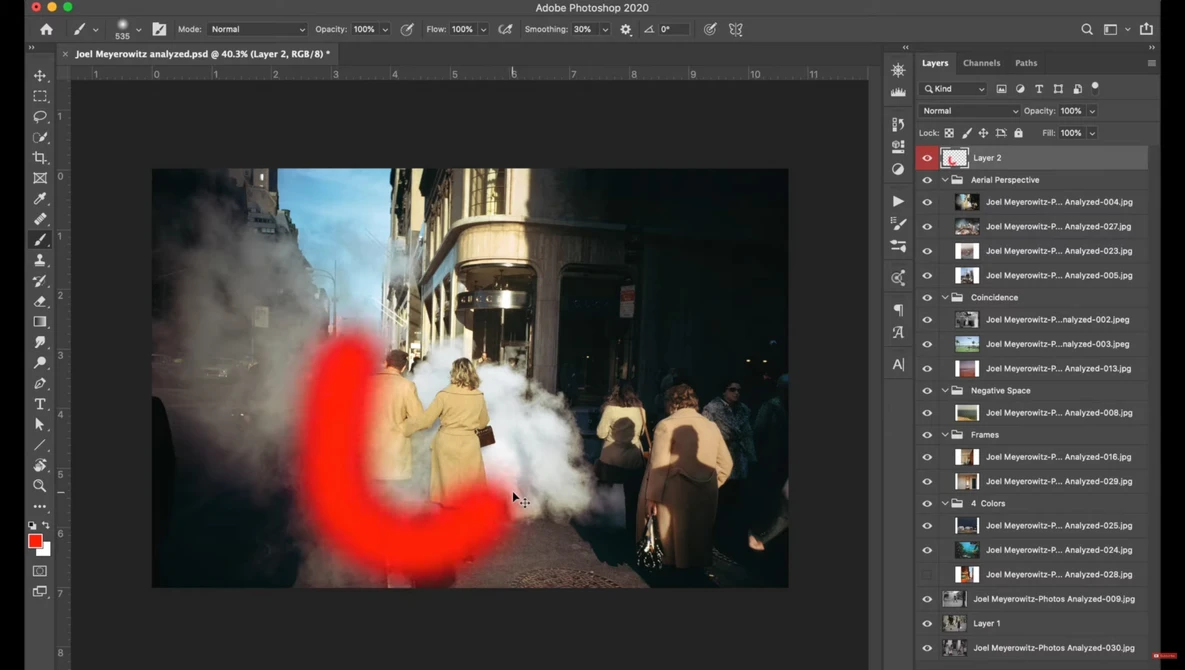Open the Kind filter dropdown

(953, 89)
